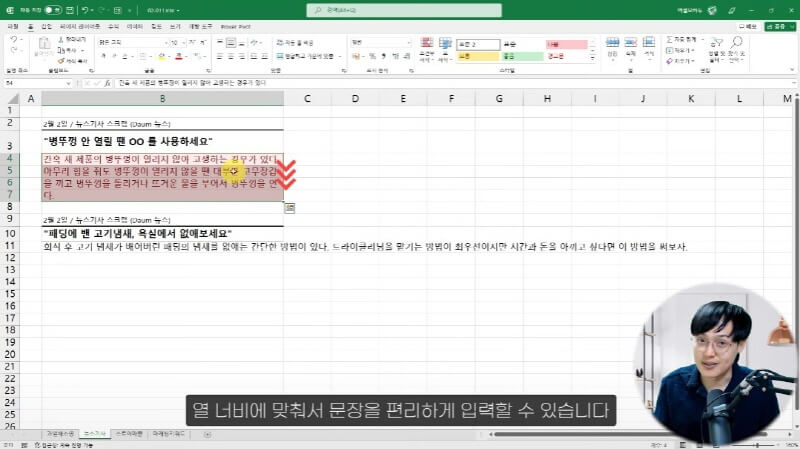
Task: Apply the red Font Color button
Action: 179,56
